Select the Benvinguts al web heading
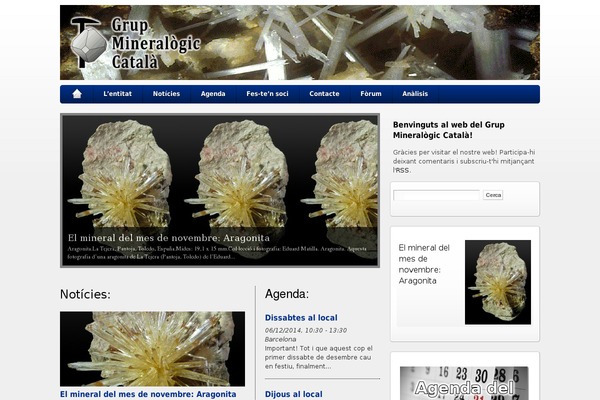The image size is (600, 400). [x=448, y=130]
